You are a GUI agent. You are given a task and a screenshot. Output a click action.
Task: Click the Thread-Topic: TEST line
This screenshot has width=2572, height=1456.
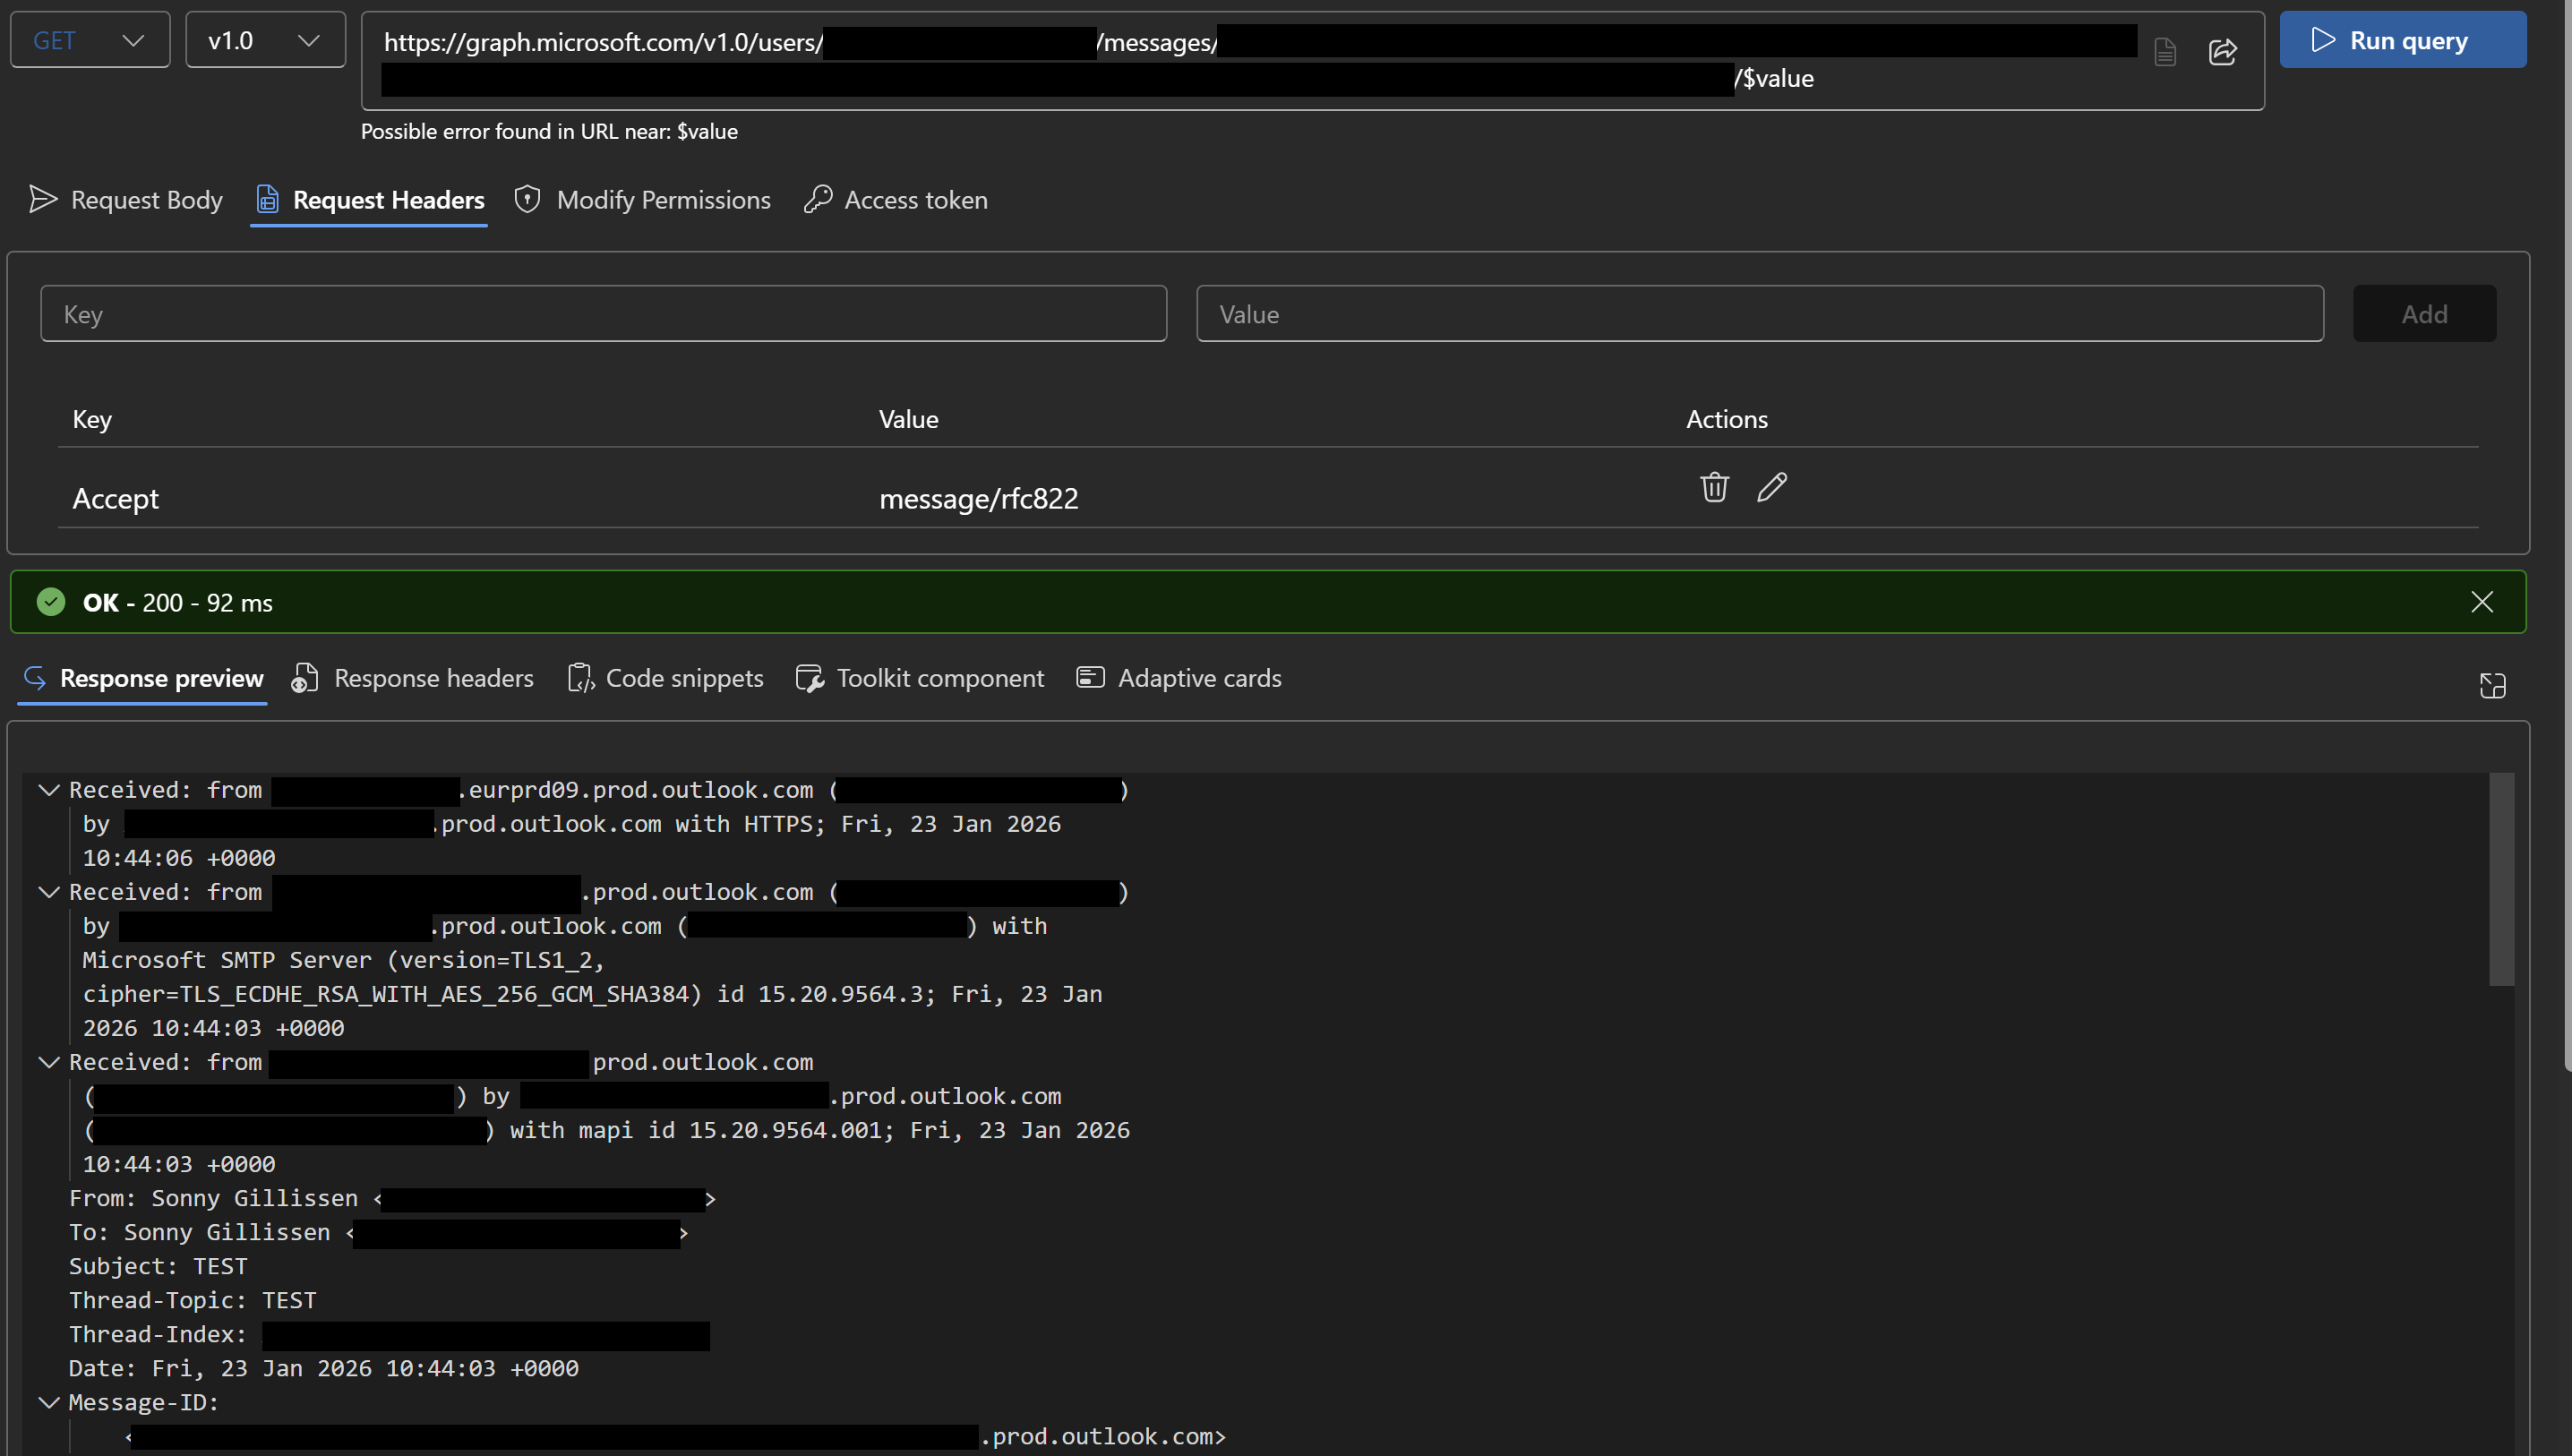[192, 1300]
